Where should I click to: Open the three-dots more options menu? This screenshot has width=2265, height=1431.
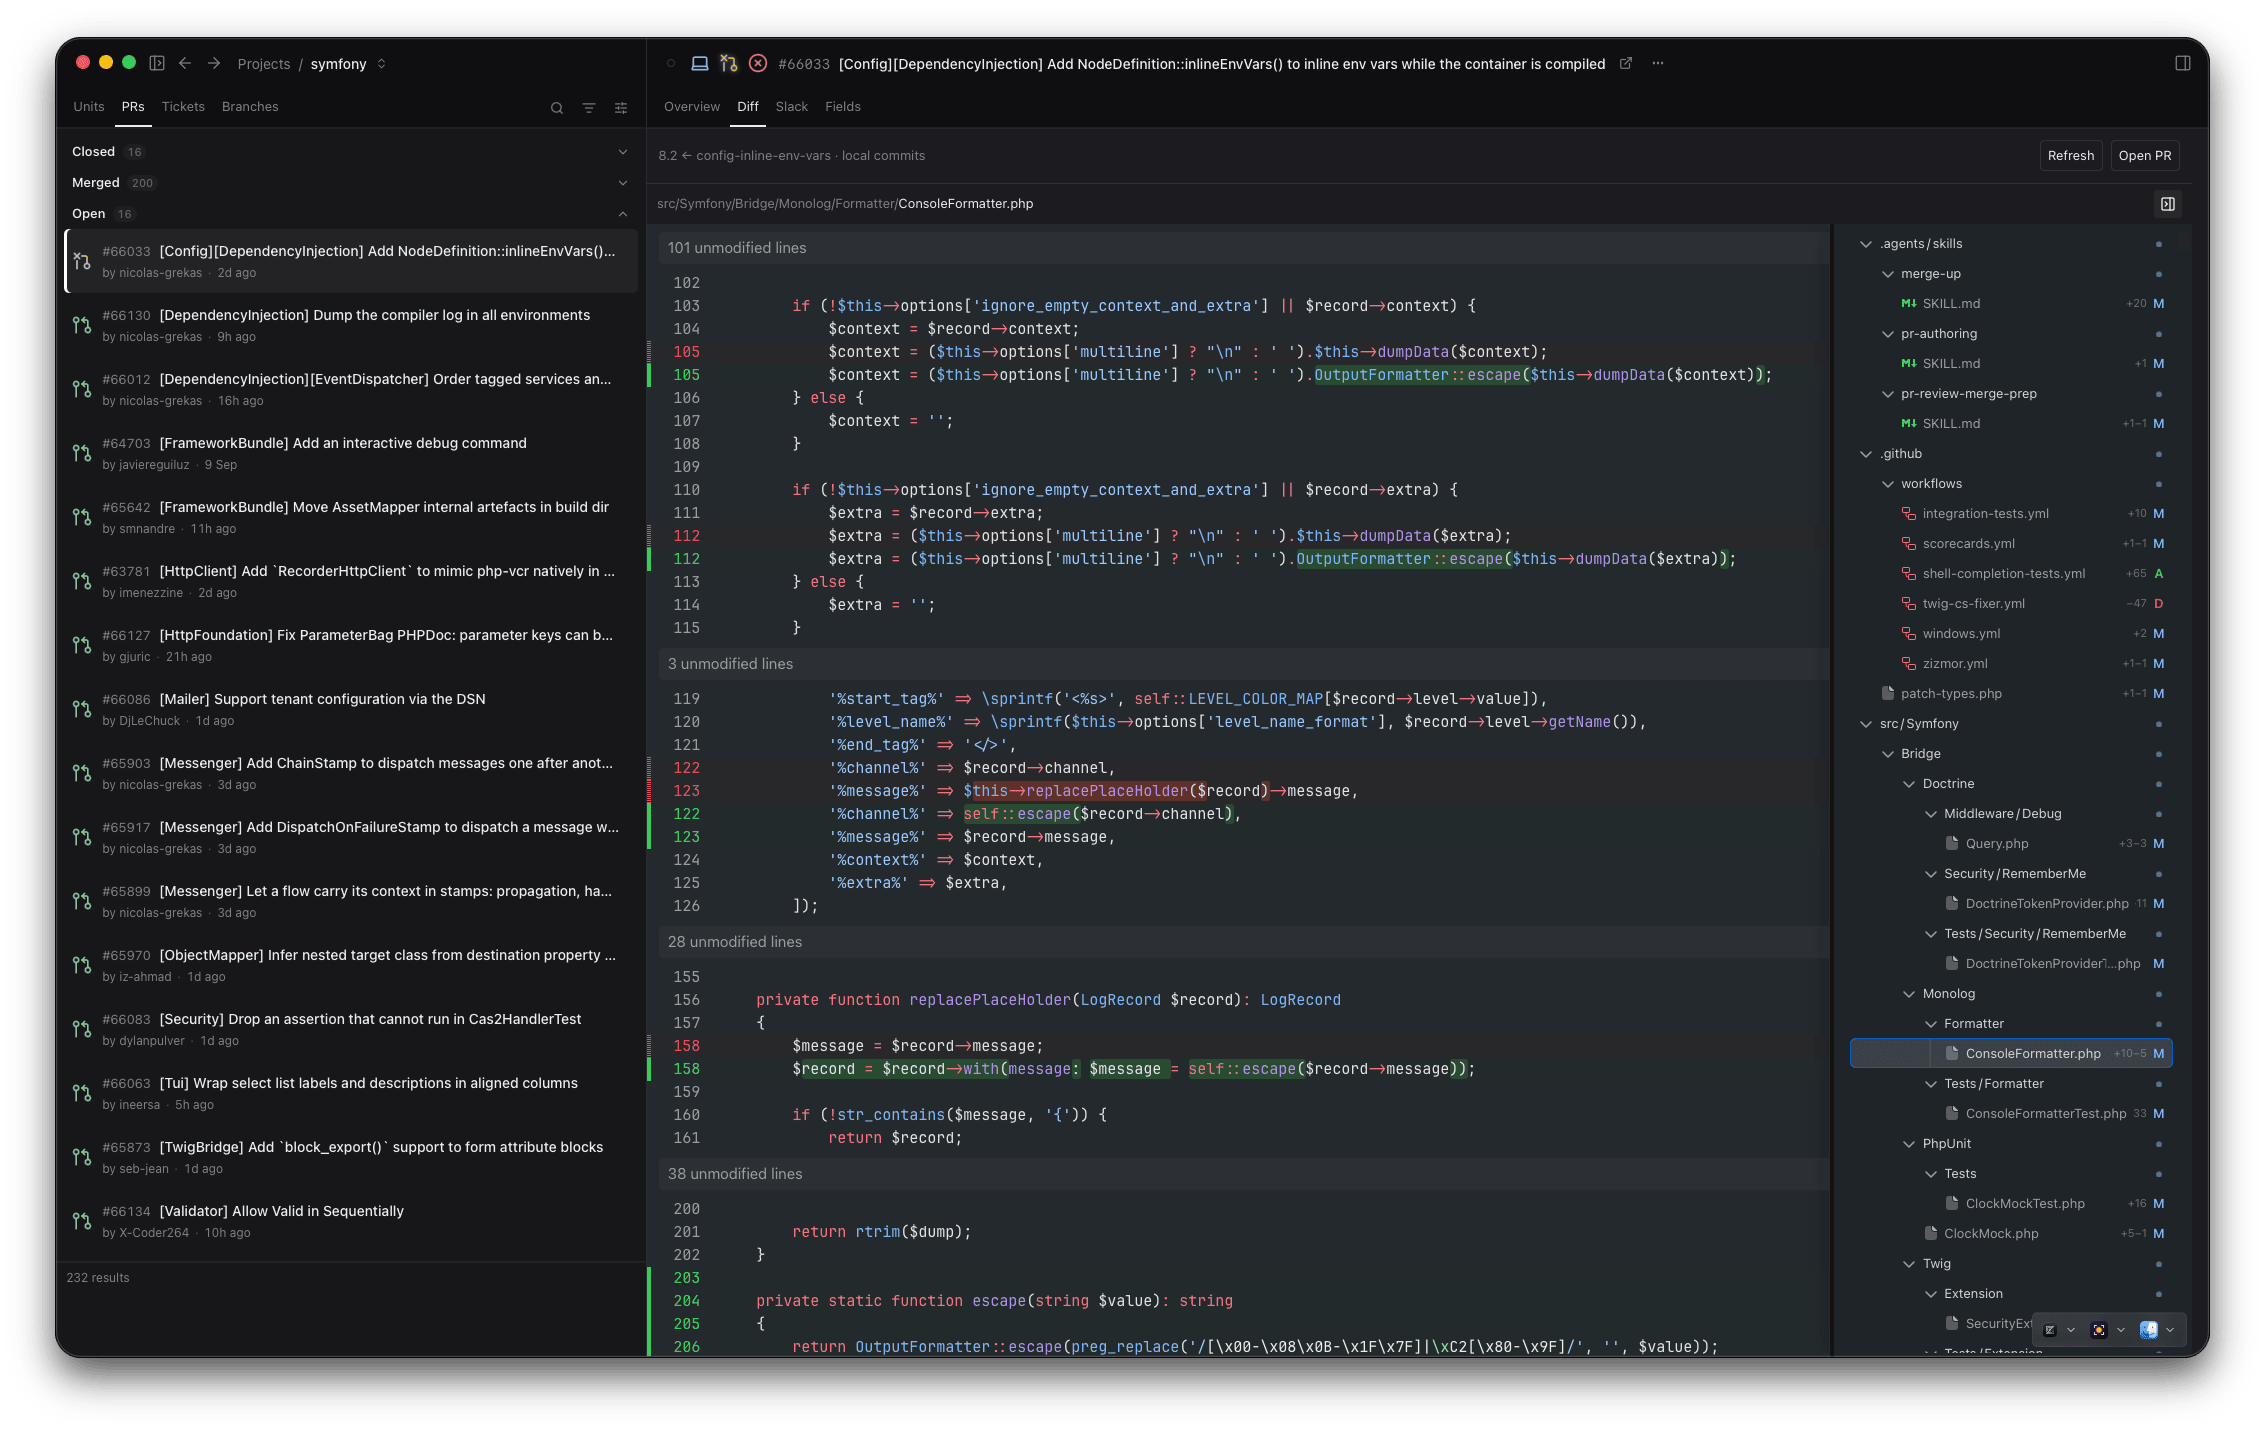point(1658,63)
